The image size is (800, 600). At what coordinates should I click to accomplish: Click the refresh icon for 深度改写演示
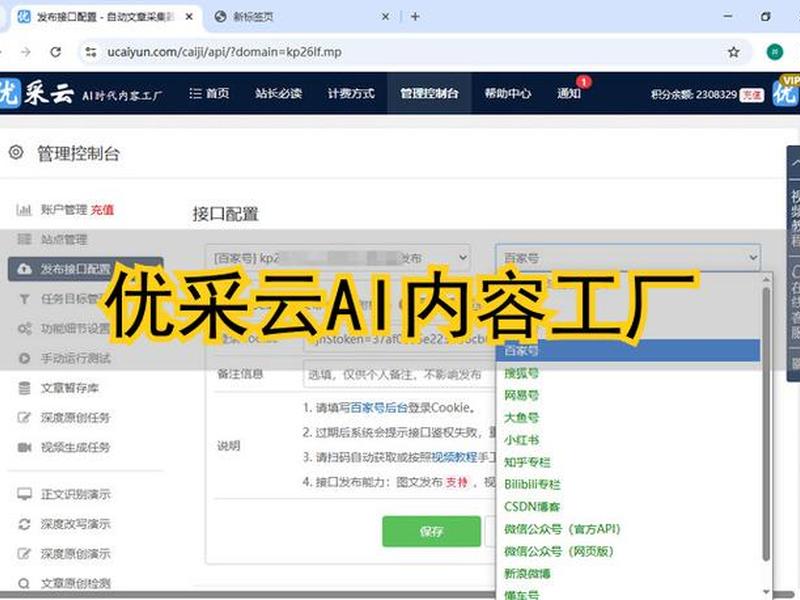[24, 524]
